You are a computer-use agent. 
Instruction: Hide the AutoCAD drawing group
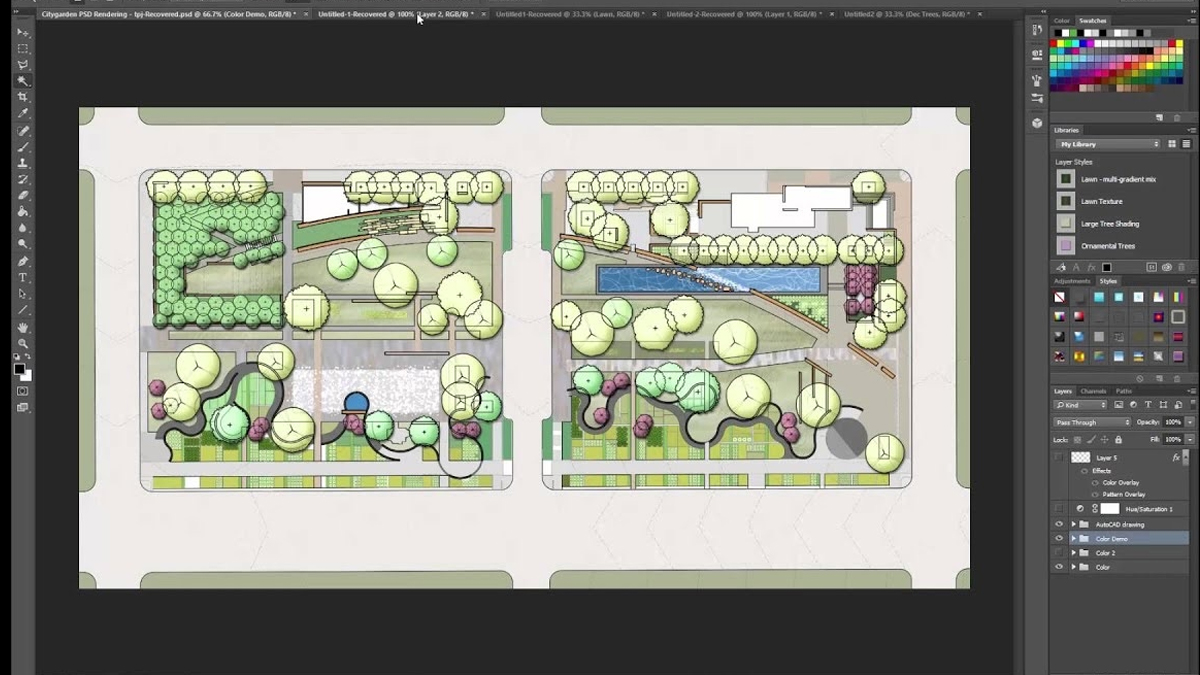pos(1059,523)
